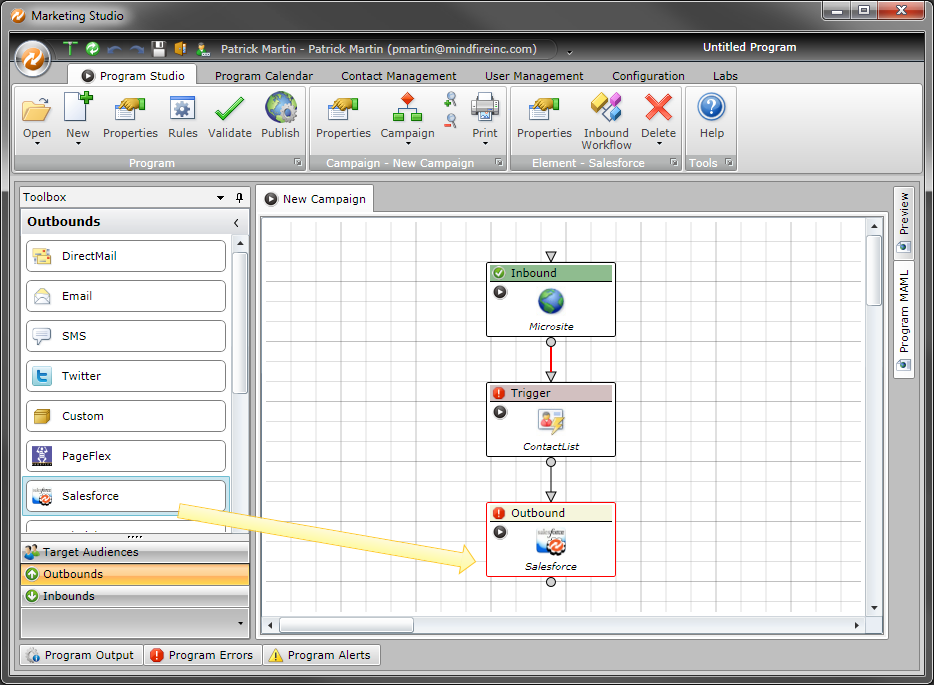Click the play icon on Inbound Microsite node
The height and width of the screenshot is (685, 934).
click(x=500, y=292)
